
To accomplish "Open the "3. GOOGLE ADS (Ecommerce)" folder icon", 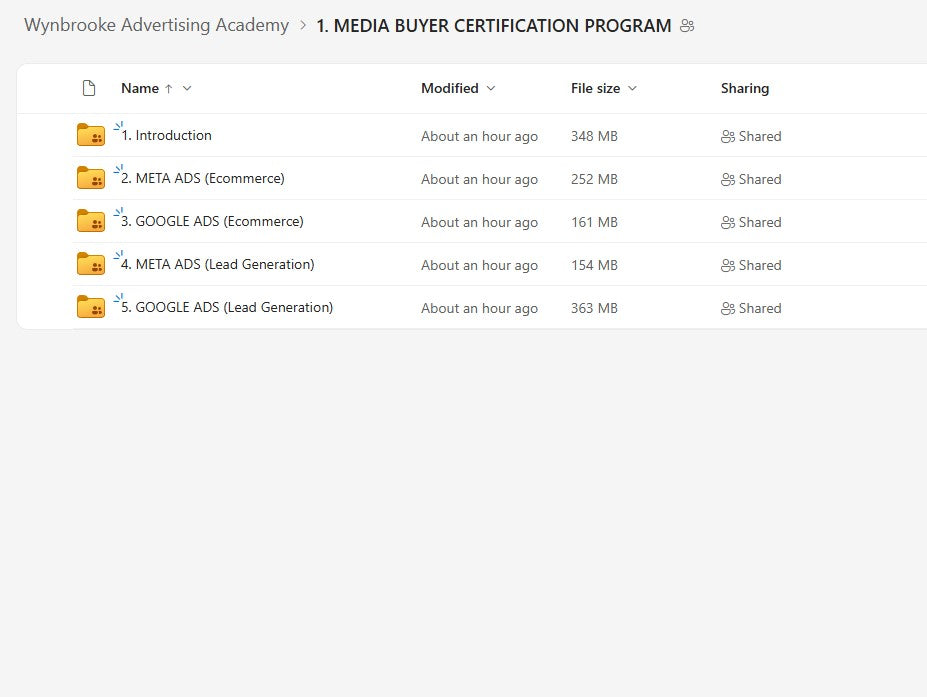I will [91, 221].
